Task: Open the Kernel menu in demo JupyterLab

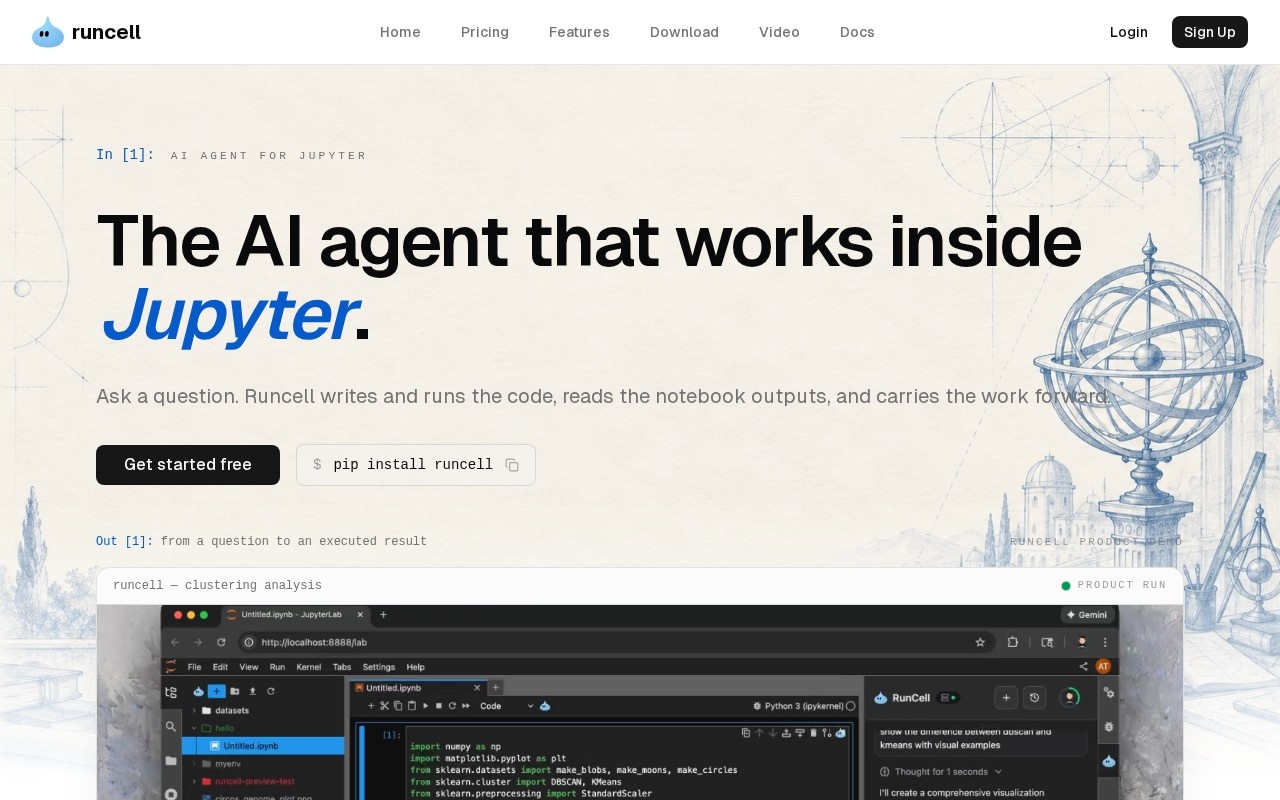Action: pyautogui.click(x=309, y=667)
